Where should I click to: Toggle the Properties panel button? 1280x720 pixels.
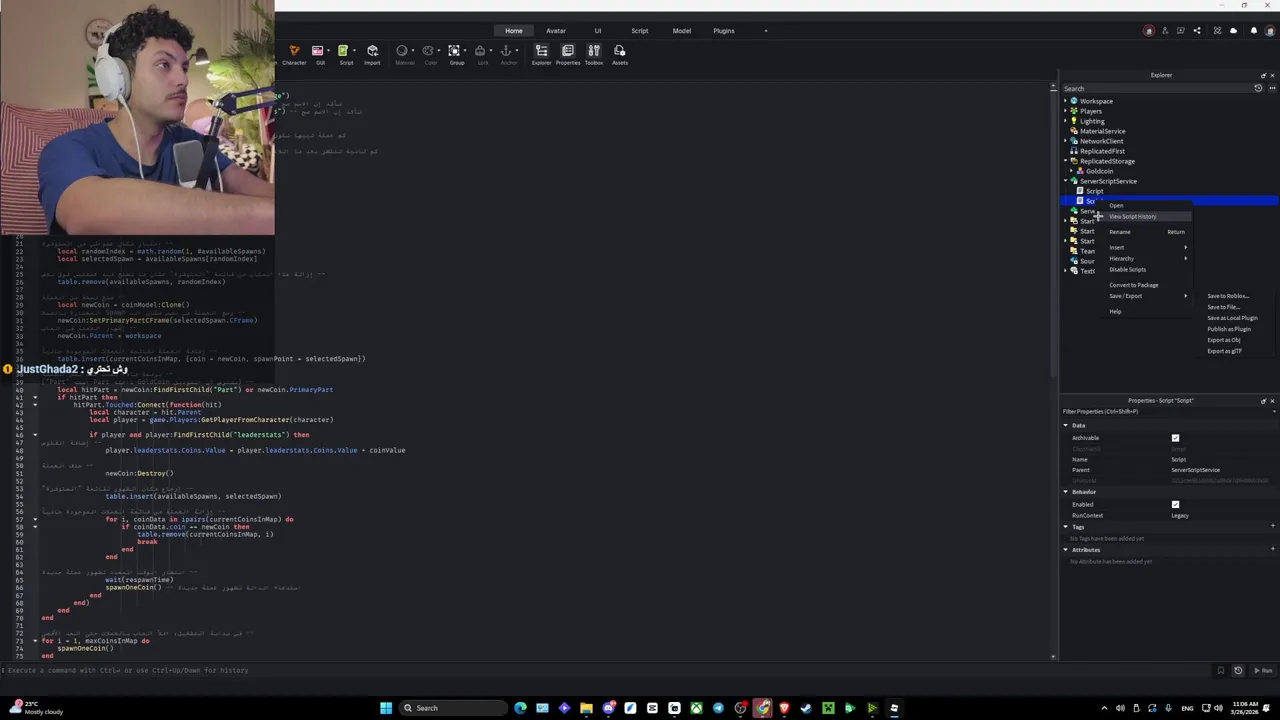click(x=567, y=55)
